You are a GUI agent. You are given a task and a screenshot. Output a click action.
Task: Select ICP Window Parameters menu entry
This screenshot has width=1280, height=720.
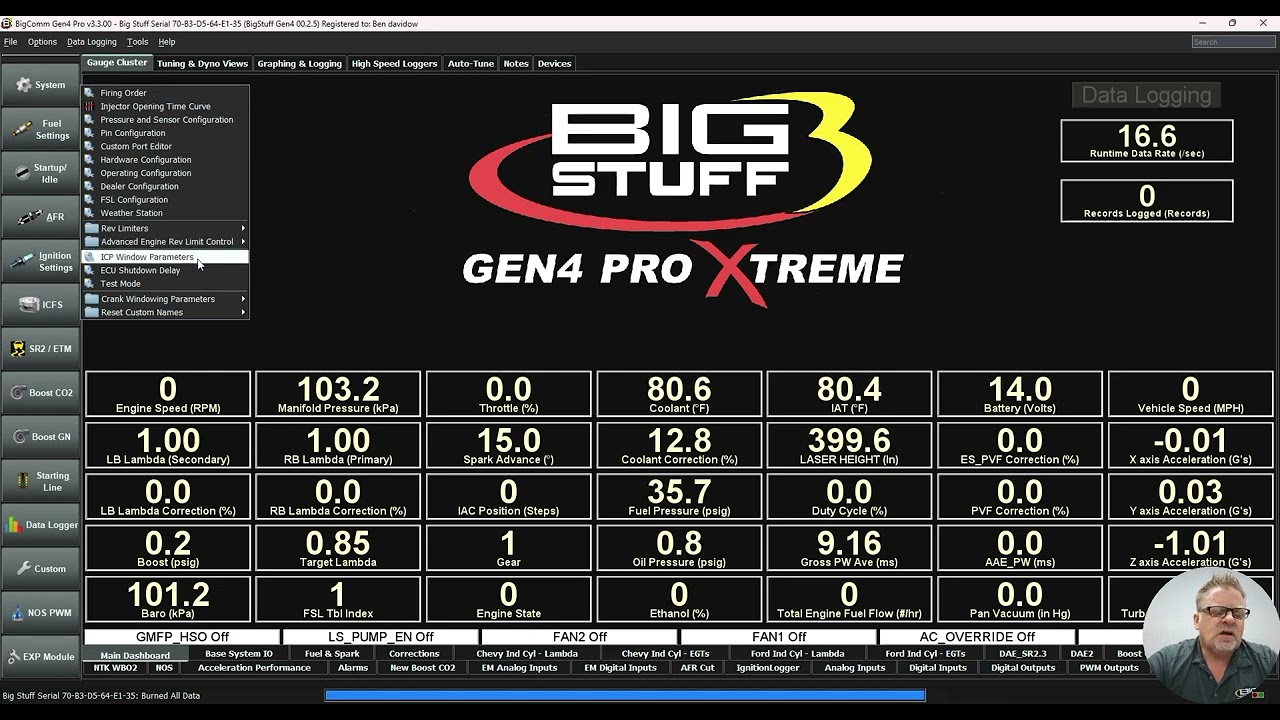[x=165, y=257]
